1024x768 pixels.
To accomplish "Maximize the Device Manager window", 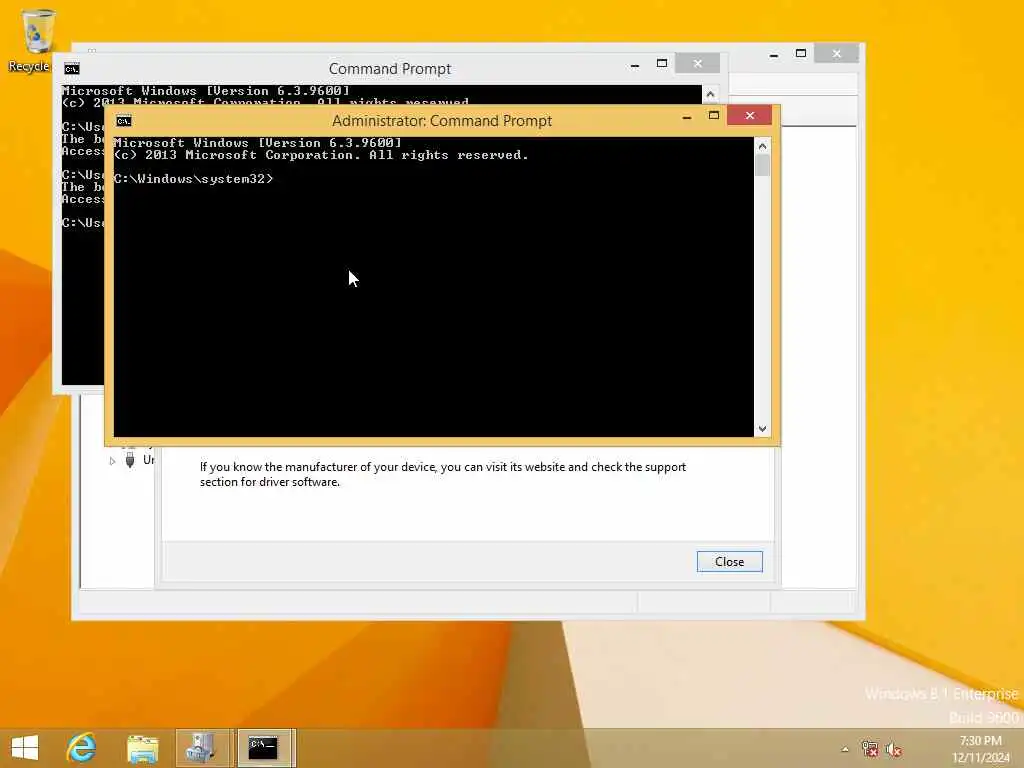I will pos(801,54).
